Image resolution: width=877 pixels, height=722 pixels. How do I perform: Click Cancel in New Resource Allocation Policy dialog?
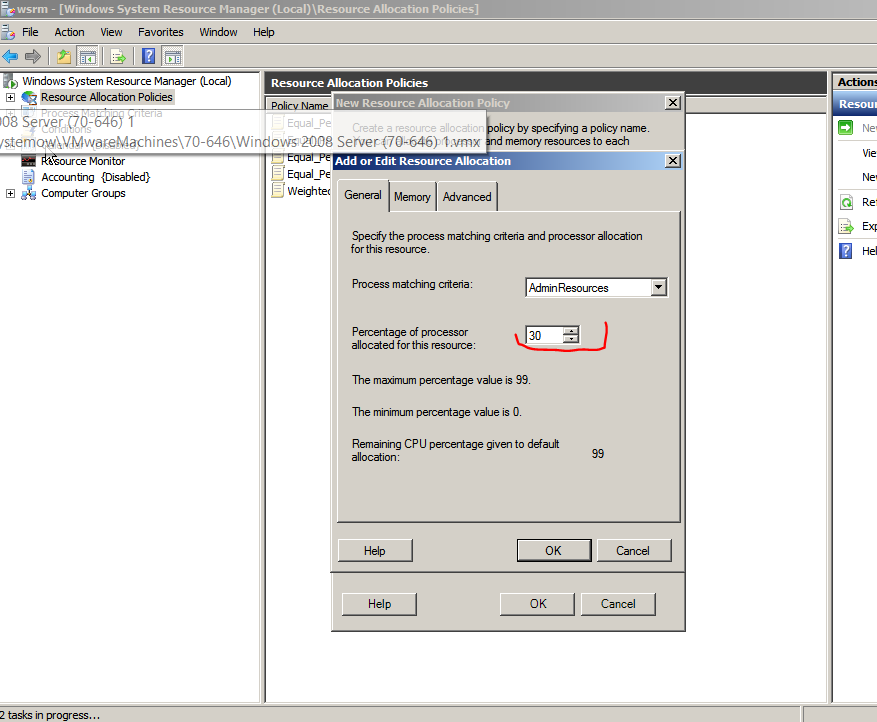coord(618,604)
